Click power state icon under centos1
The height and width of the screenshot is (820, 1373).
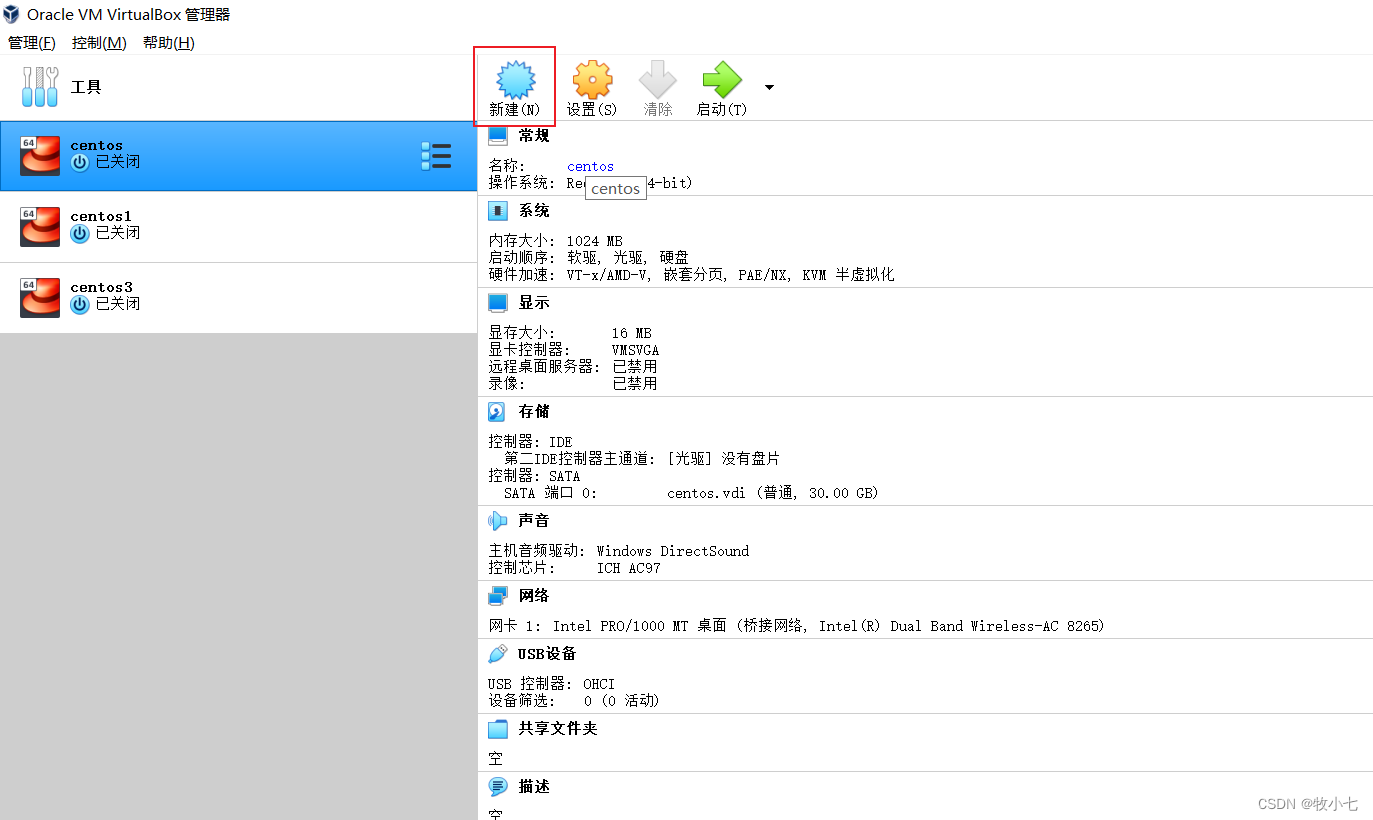click(x=80, y=233)
